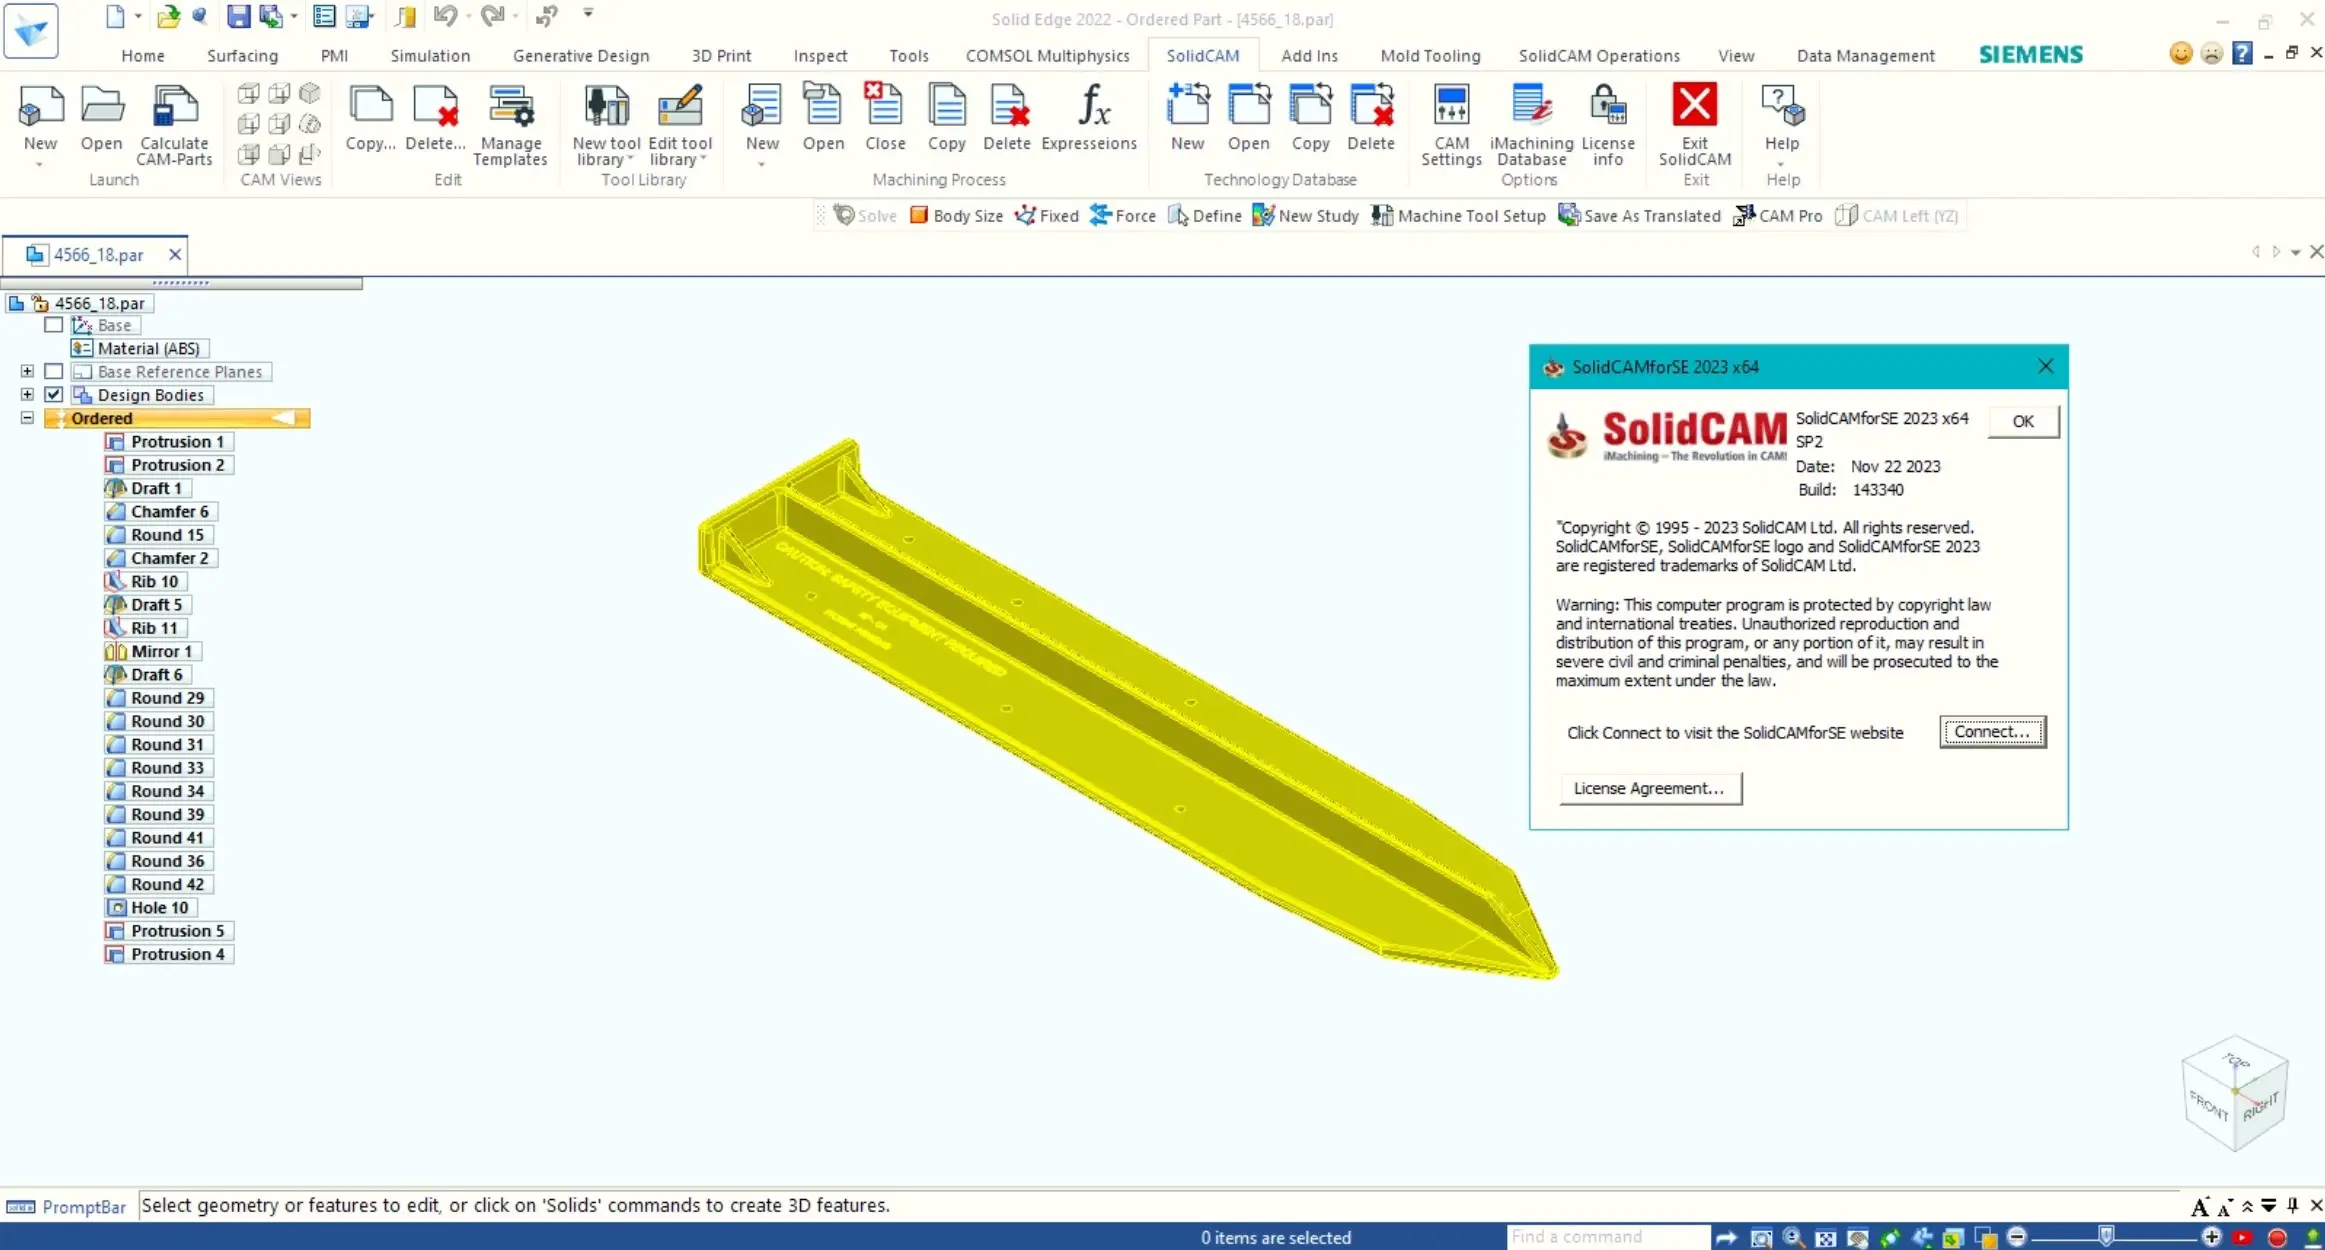Collapse the Ordered node
The height and width of the screenshot is (1250, 2325).
(27, 418)
